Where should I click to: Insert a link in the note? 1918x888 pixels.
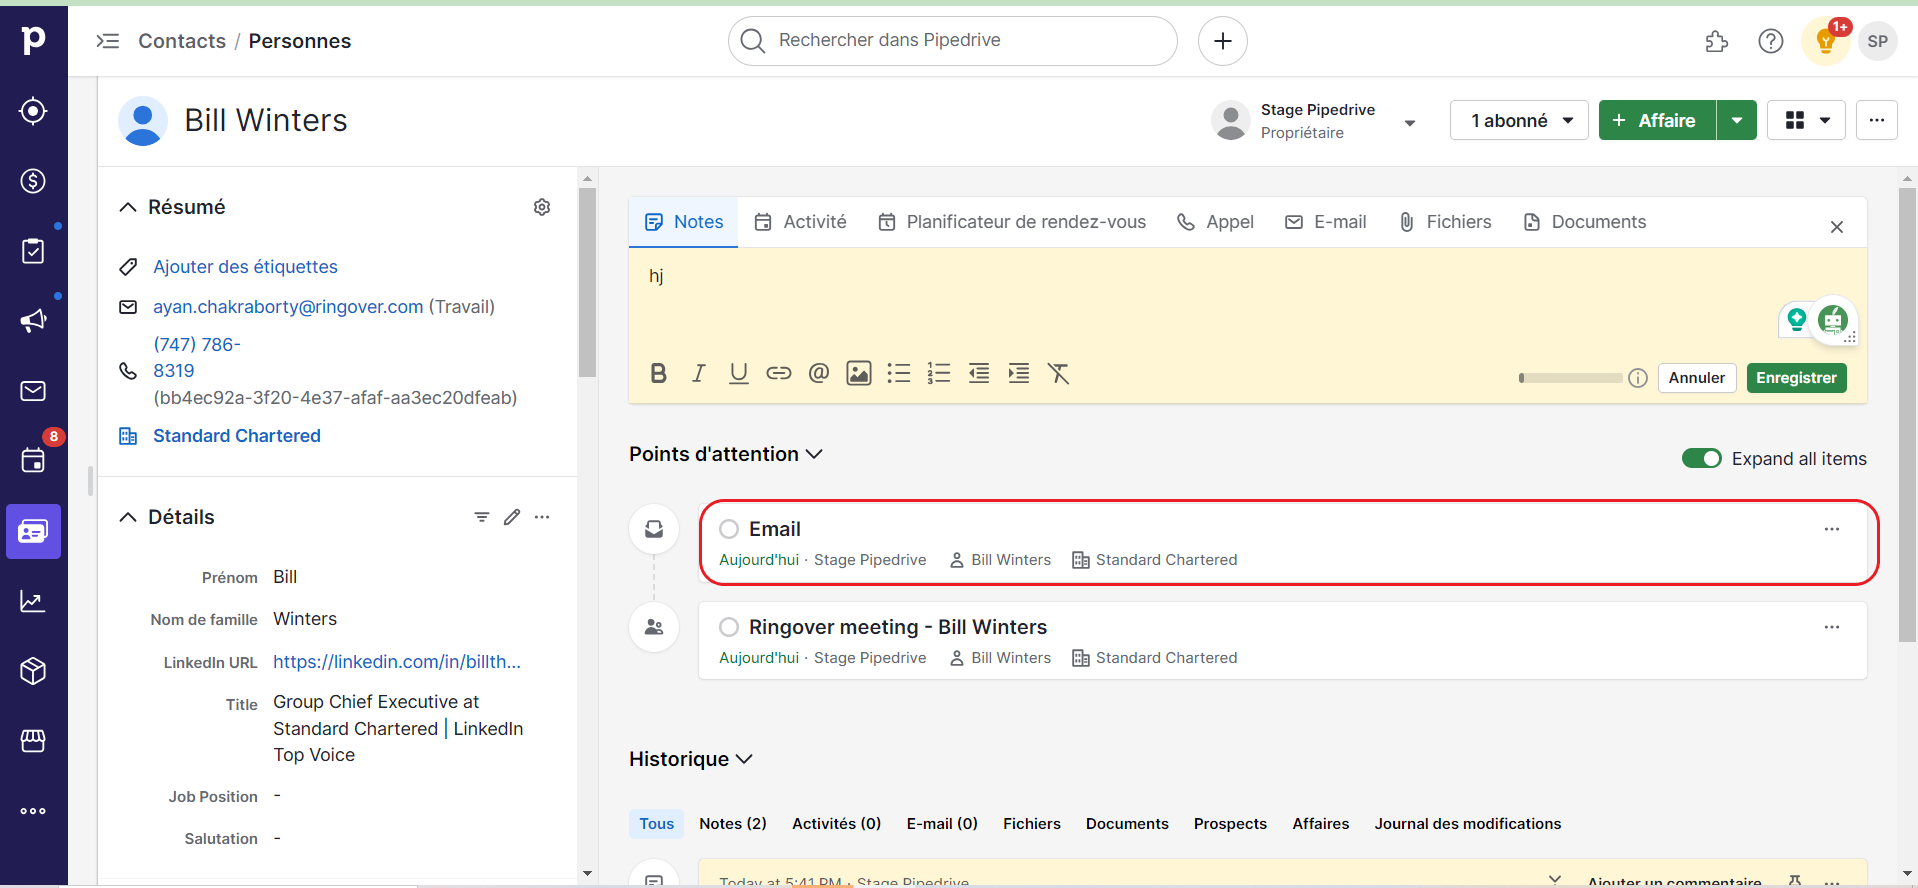[x=778, y=374]
